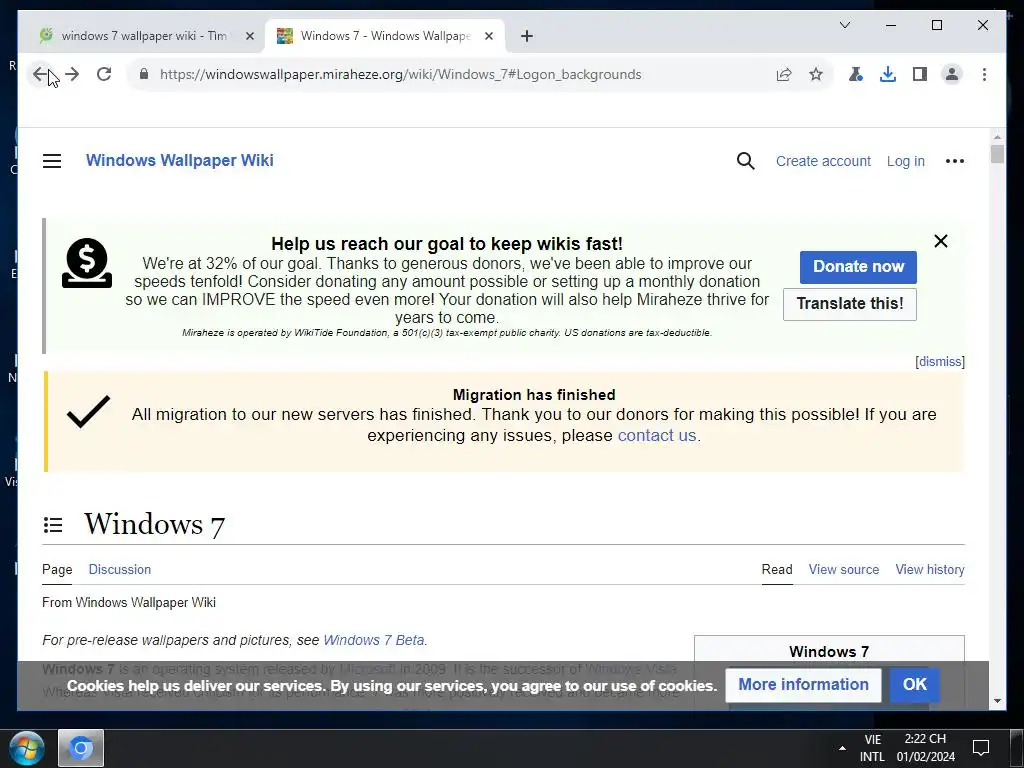Screen dimensions: 1024x768
Task: Bookmark this page with the star icon
Action: pos(816,74)
